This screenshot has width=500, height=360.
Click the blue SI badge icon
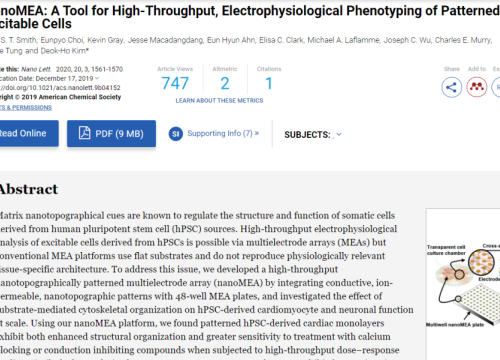[x=176, y=134]
